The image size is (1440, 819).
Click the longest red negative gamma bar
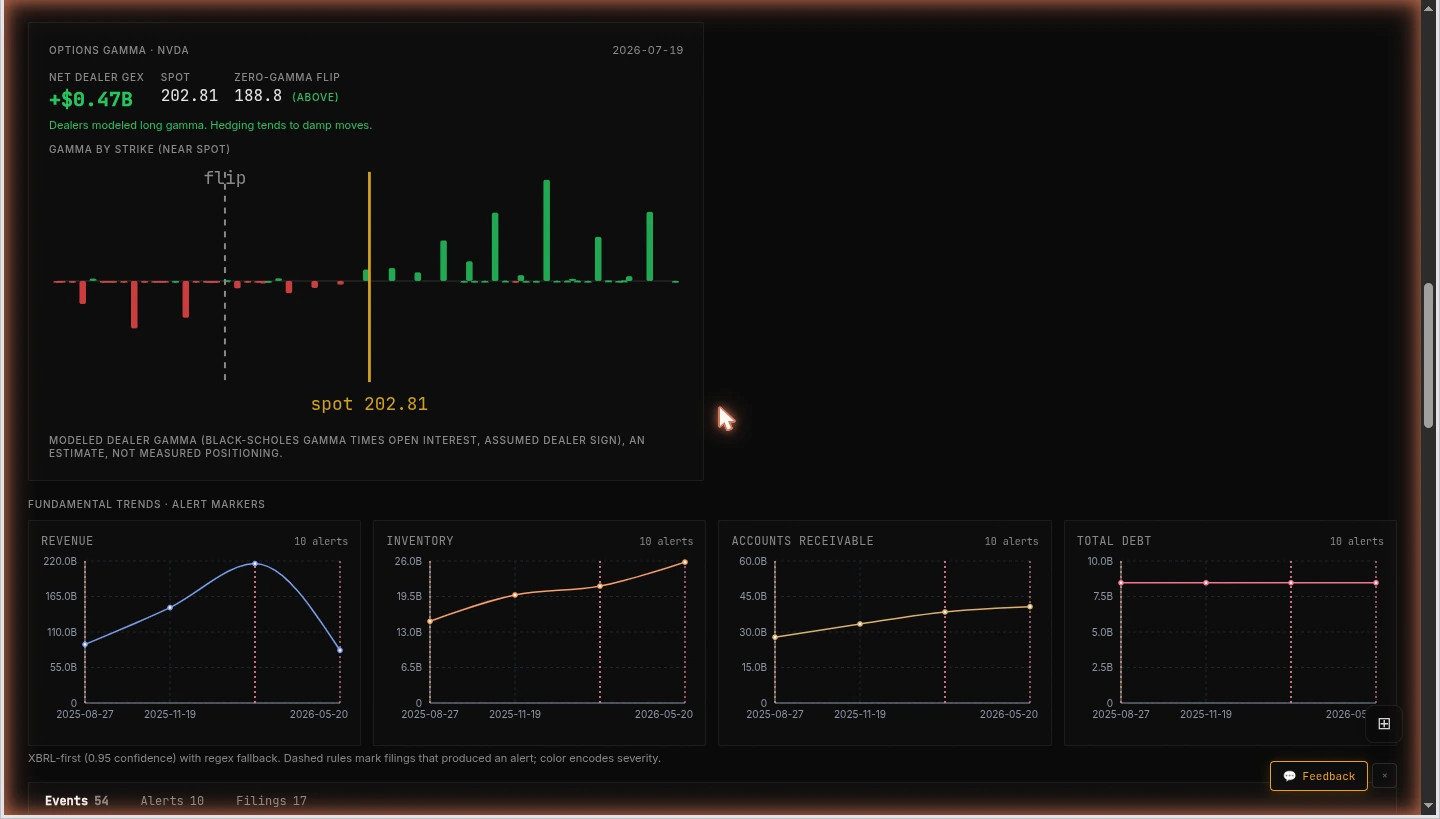click(134, 305)
